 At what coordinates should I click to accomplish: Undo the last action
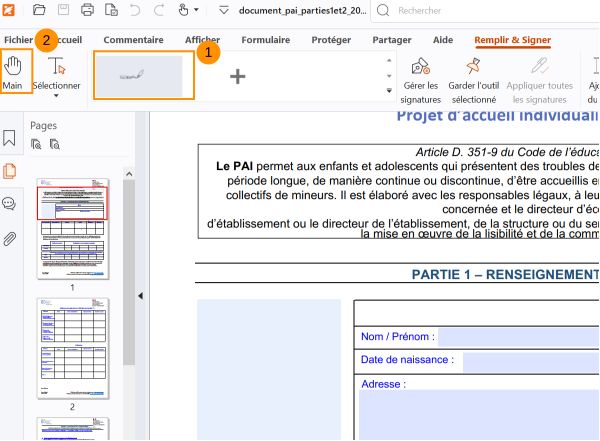(x=135, y=10)
